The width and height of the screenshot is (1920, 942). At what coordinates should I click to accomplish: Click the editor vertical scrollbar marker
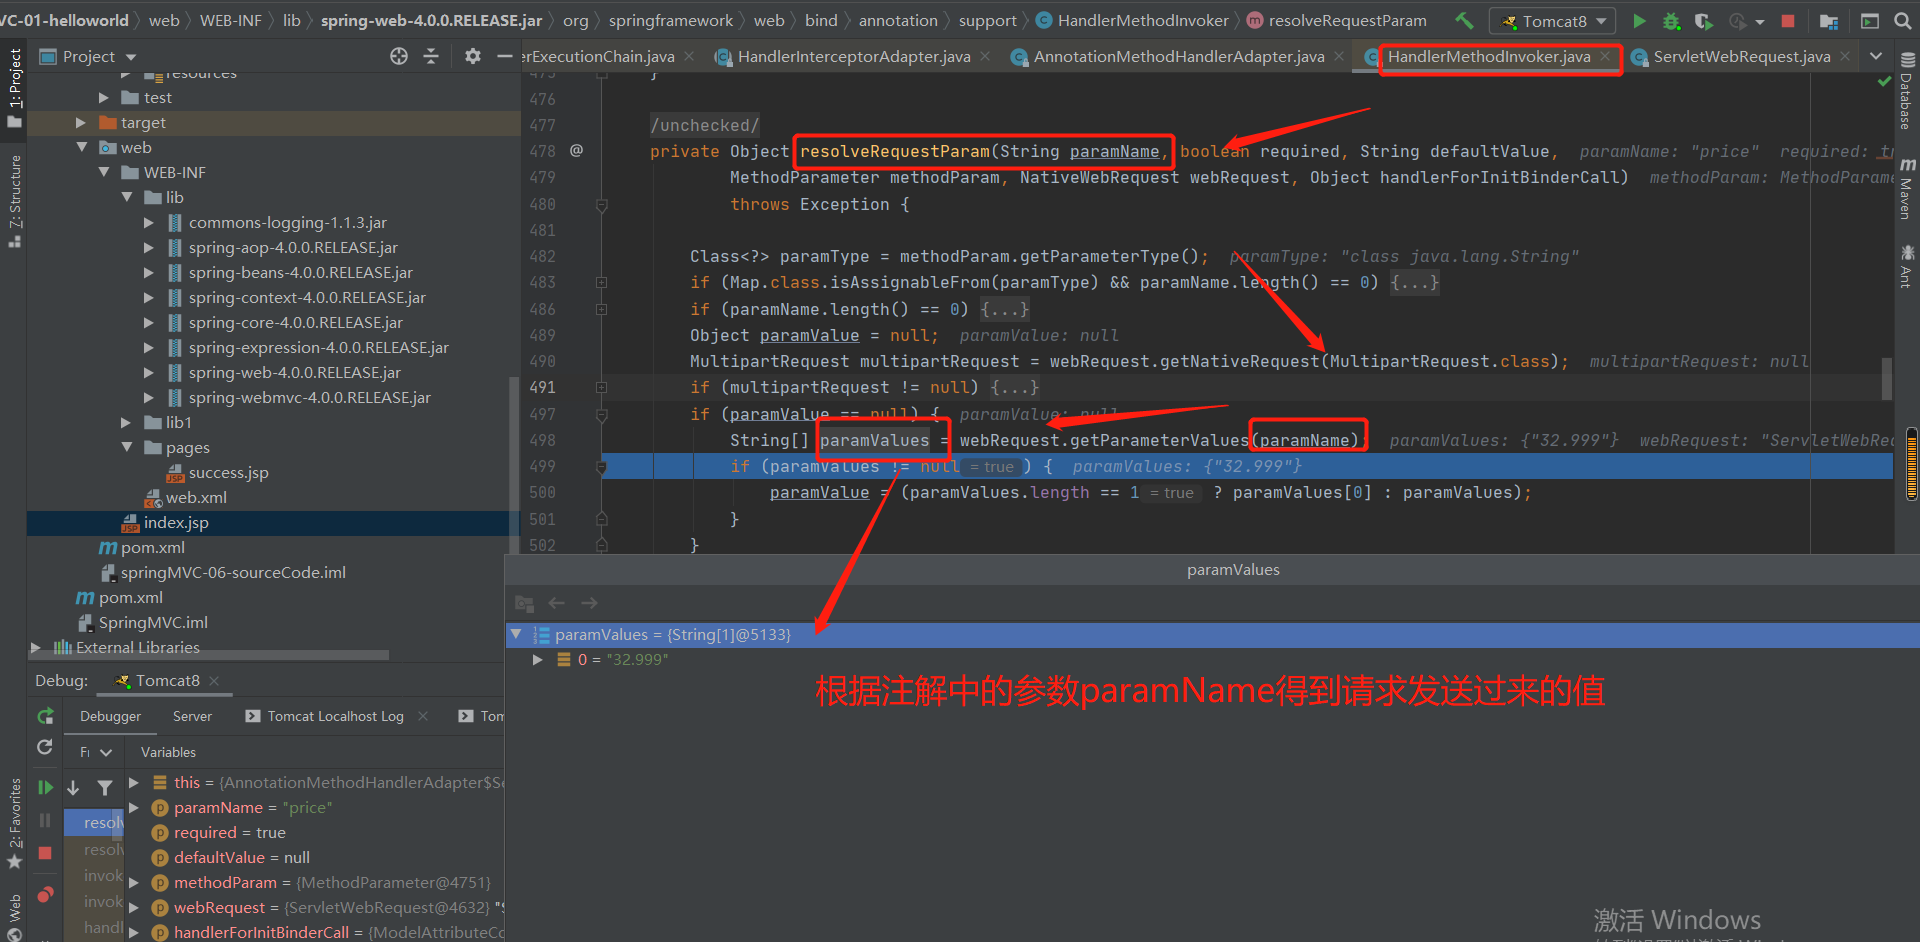tap(1886, 379)
